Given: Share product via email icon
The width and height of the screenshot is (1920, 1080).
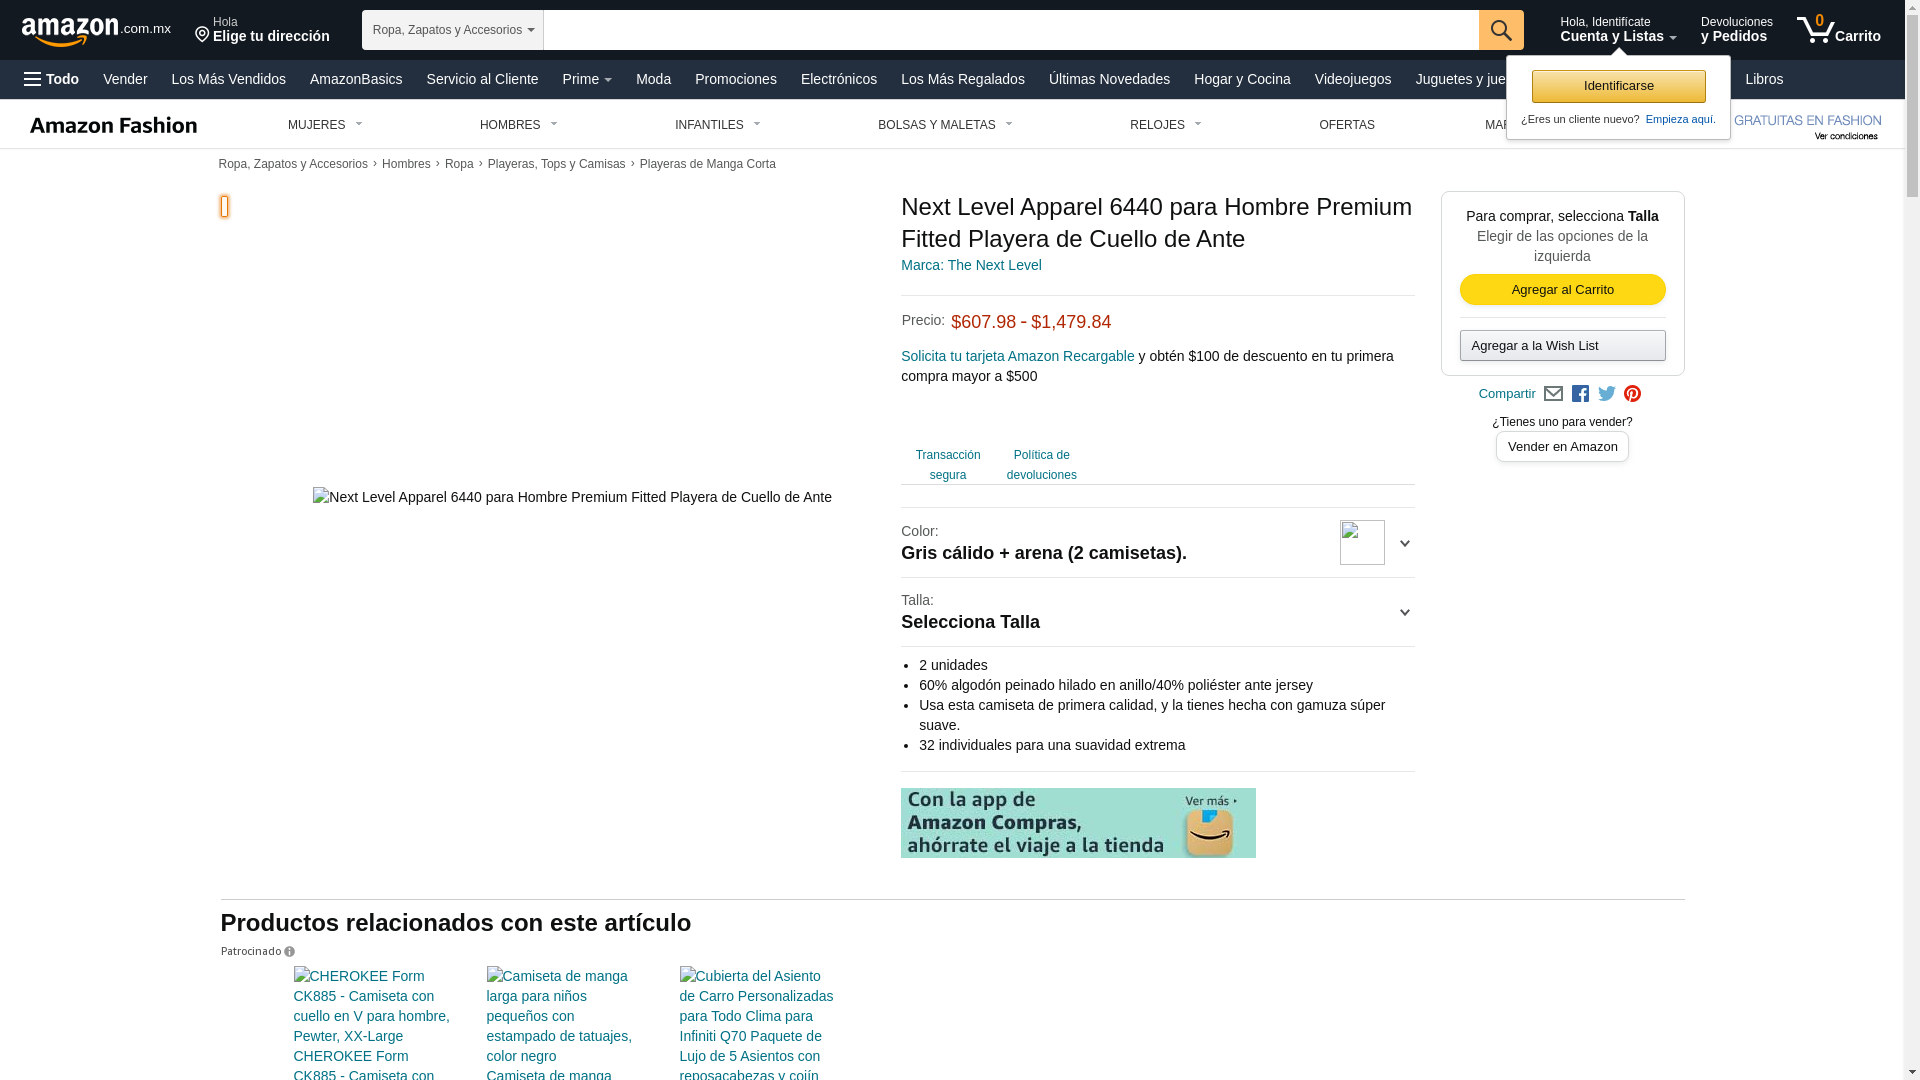Looking at the screenshot, I should pos(1553,394).
